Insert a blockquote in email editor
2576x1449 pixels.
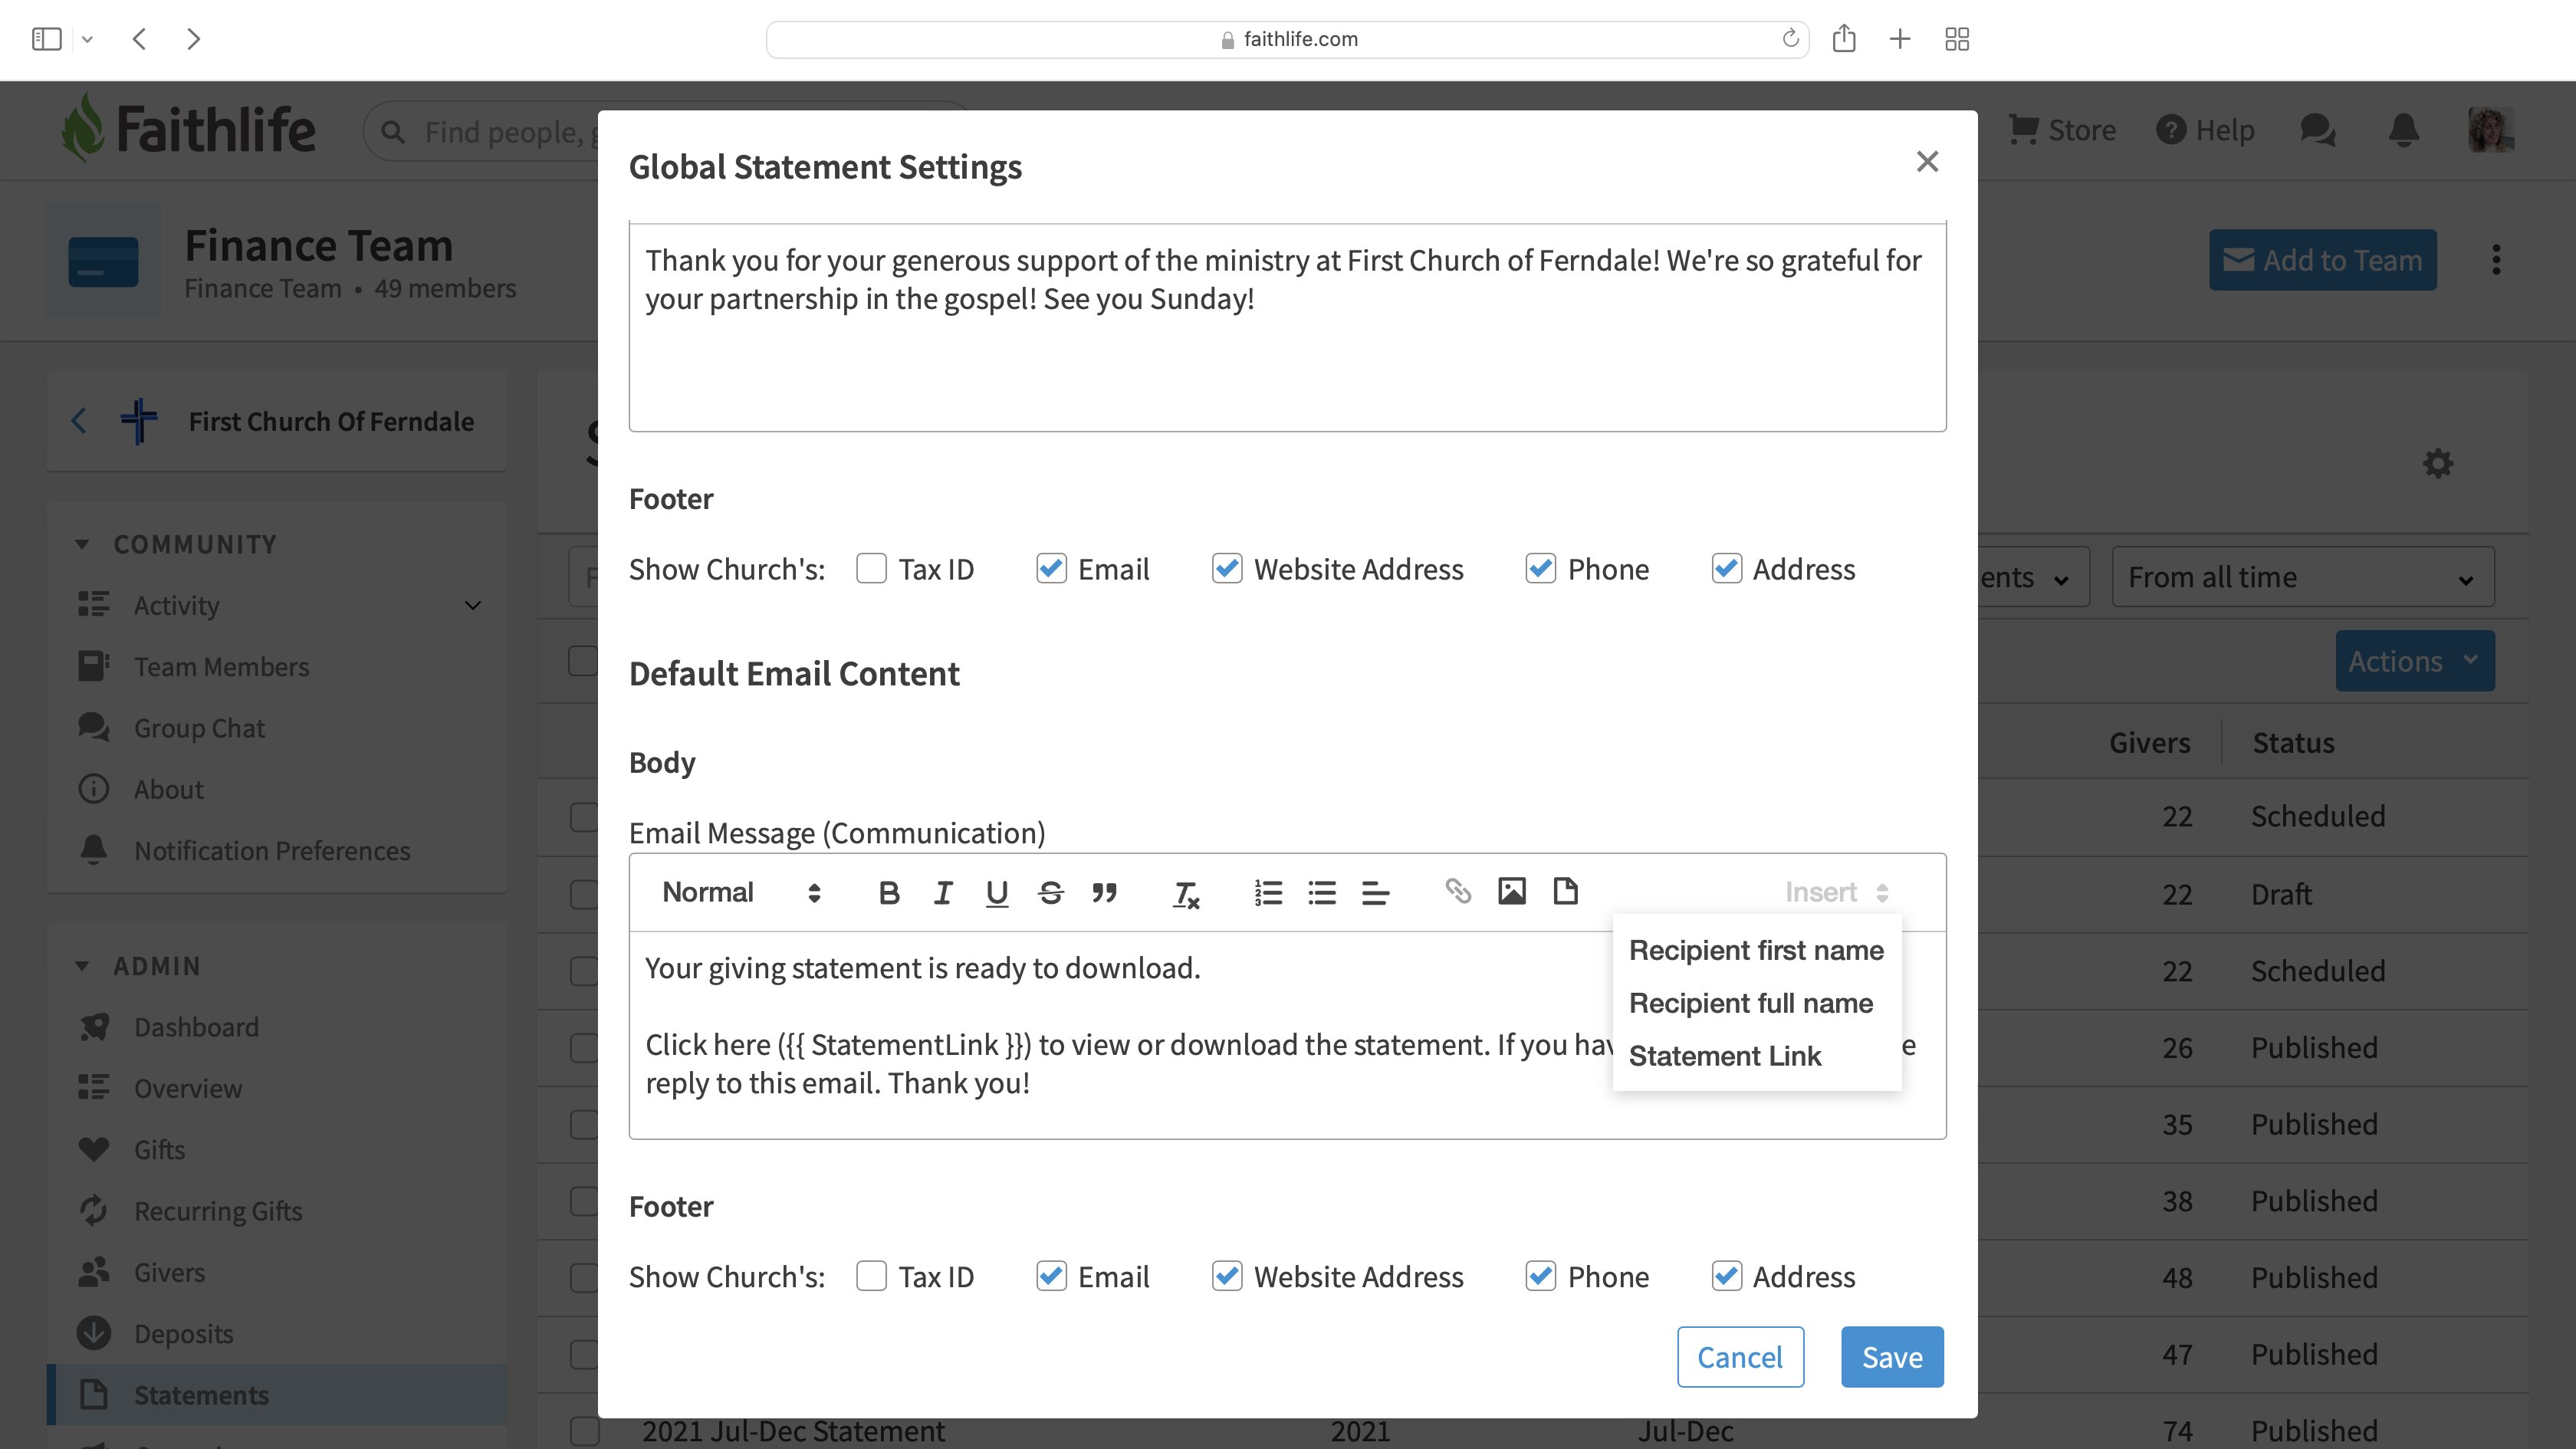tap(1104, 892)
